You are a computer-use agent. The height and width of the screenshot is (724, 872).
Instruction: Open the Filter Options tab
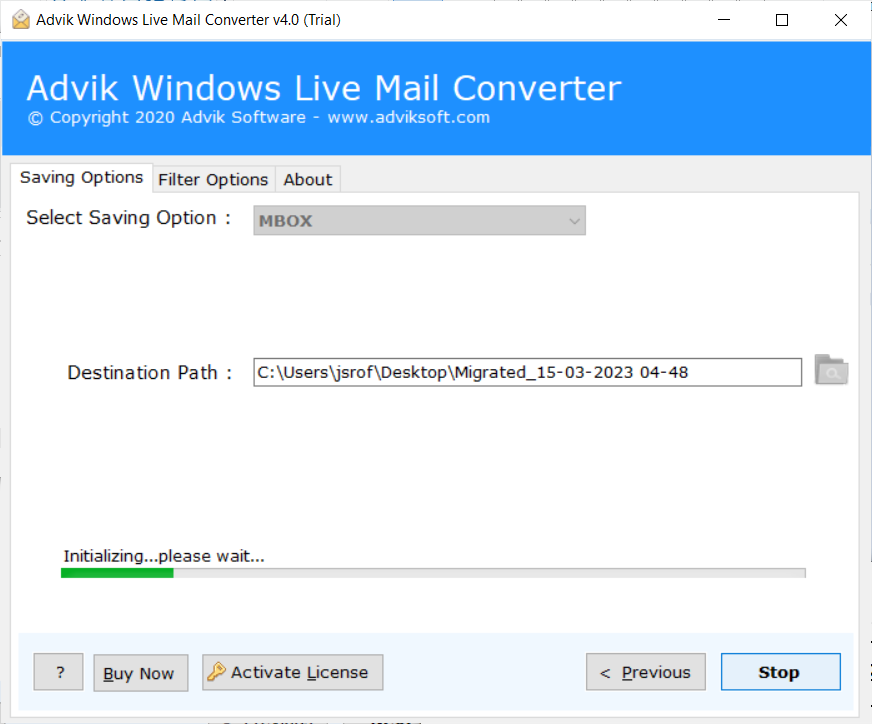click(x=213, y=180)
